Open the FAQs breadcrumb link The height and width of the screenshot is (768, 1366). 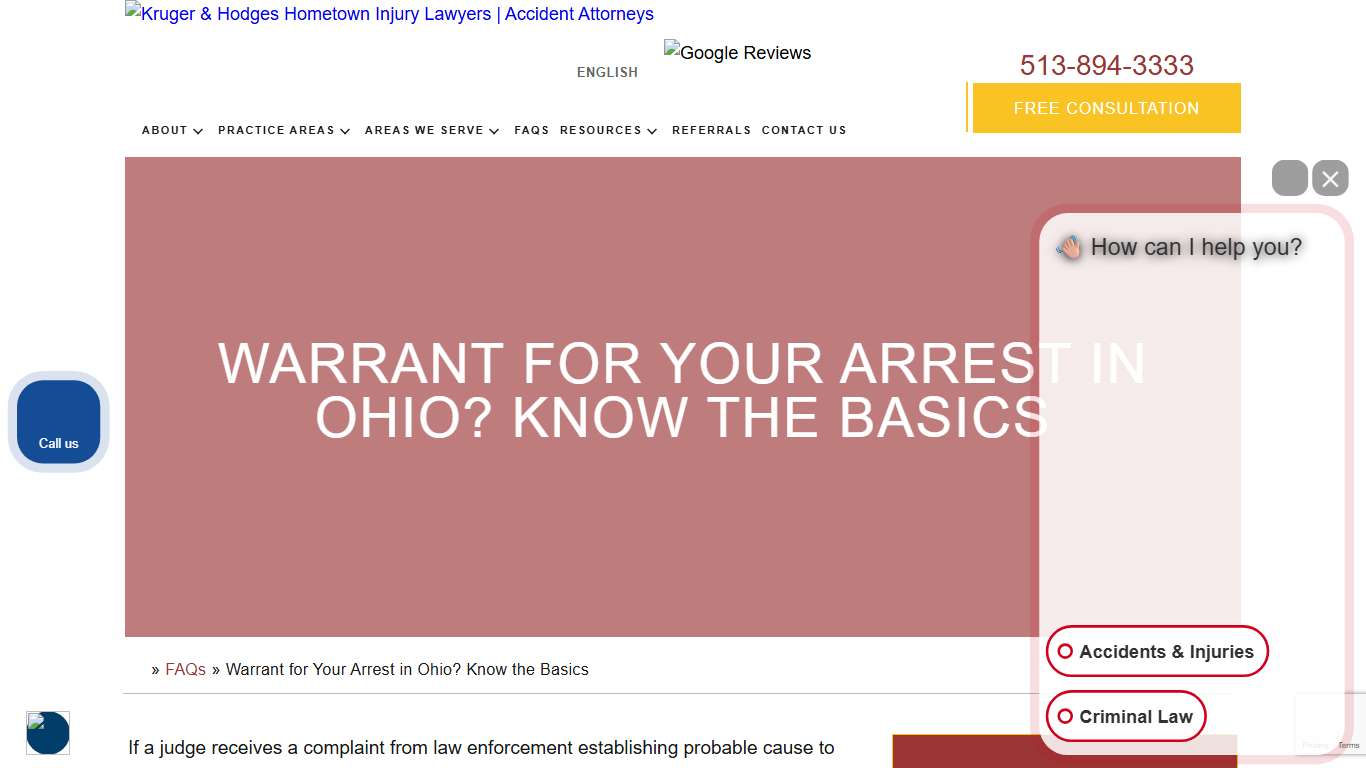tap(185, 669)
